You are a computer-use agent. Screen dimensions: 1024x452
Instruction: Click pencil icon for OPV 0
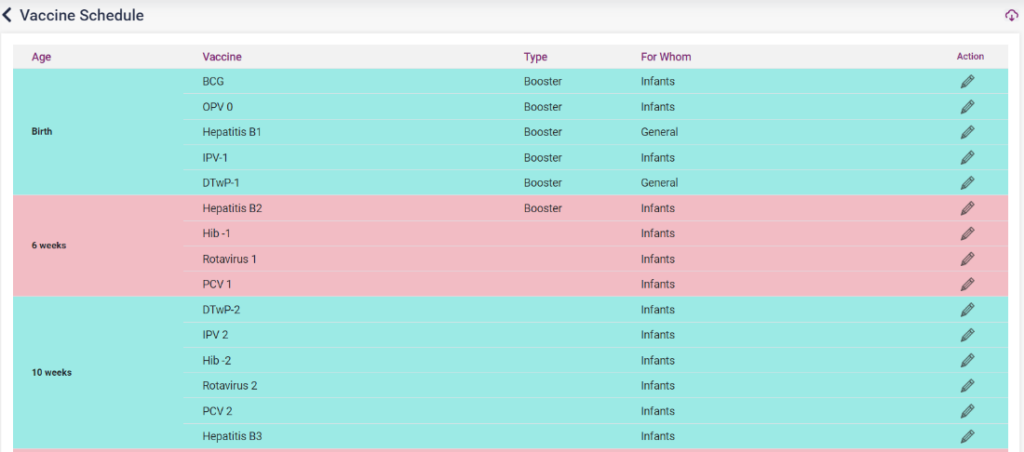click(x=967, y=107)
